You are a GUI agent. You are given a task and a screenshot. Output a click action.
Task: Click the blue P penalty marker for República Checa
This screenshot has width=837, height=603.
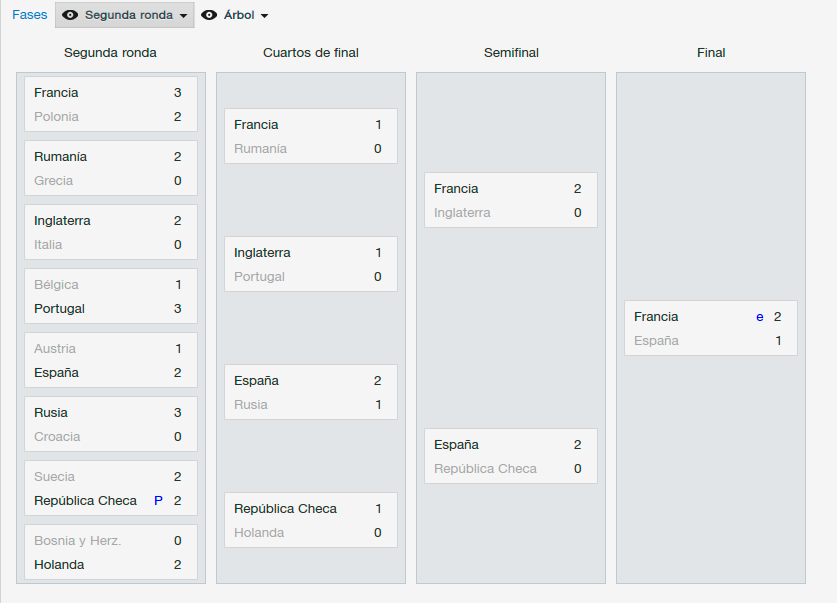(158, 501)
